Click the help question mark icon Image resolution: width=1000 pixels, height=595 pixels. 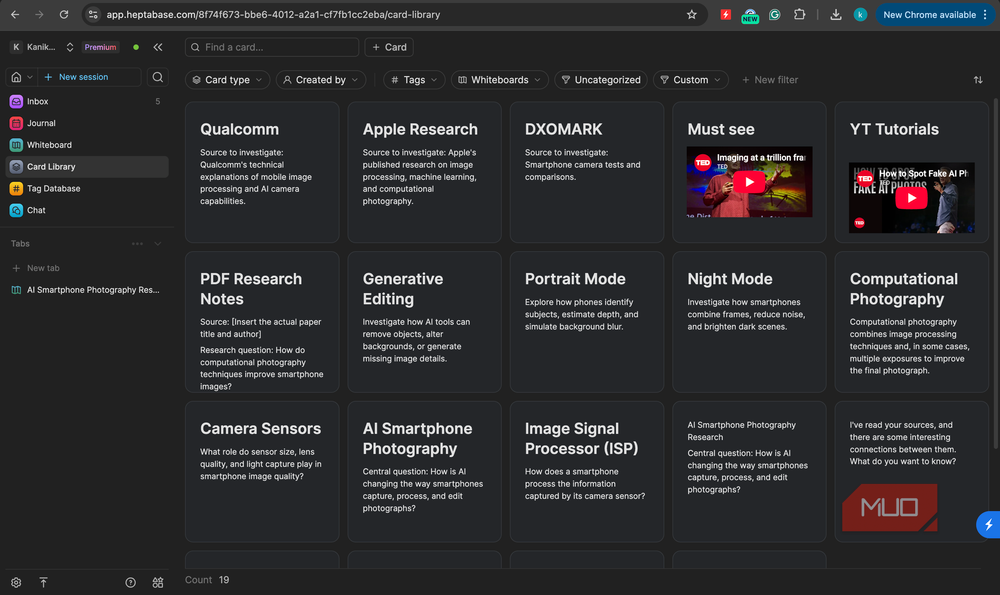(x=130, y=582)
